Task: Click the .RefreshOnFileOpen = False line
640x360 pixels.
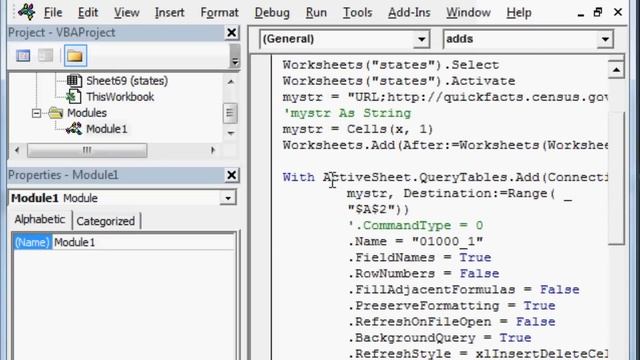Action: pyautogui.click(x=451, y=322)
